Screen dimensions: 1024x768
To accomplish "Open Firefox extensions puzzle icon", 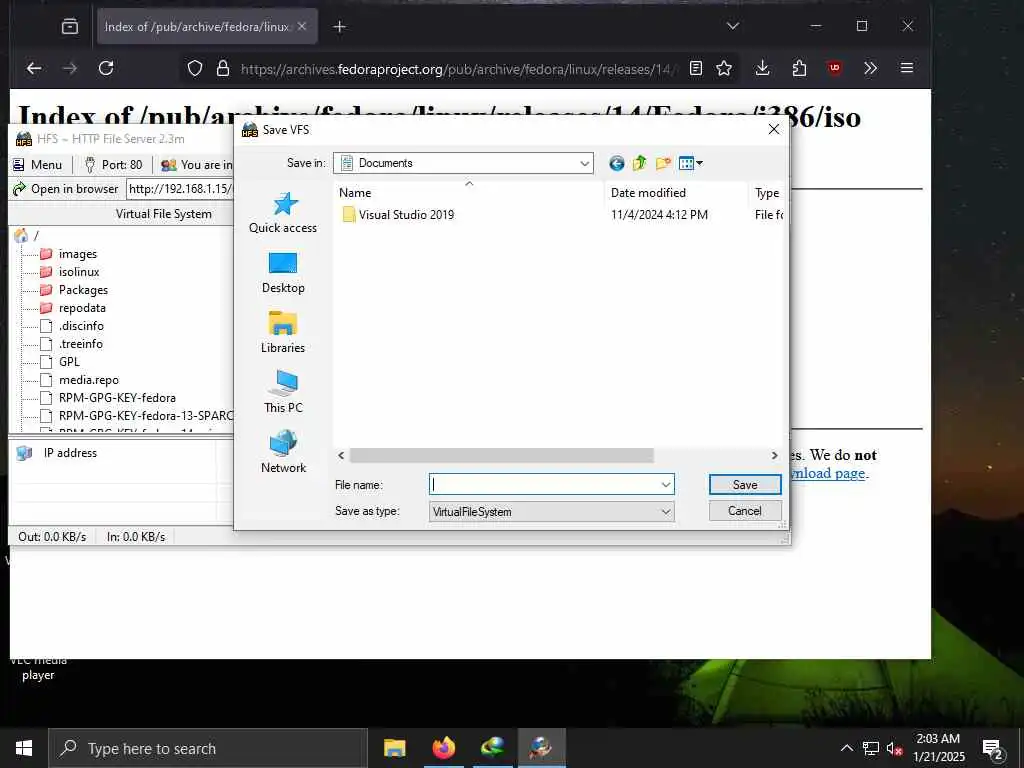I will (x=799, y=68).
